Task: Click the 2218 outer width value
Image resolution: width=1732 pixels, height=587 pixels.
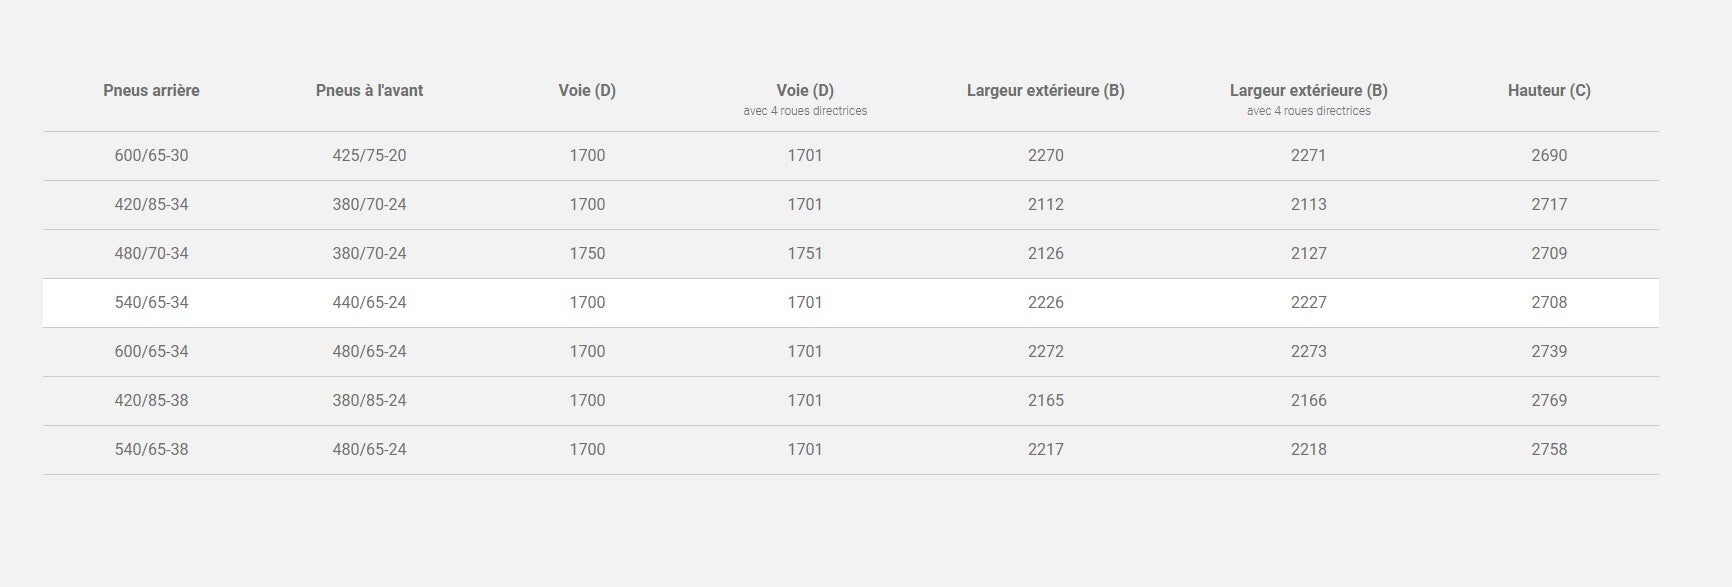Action: coord(1308,450)
